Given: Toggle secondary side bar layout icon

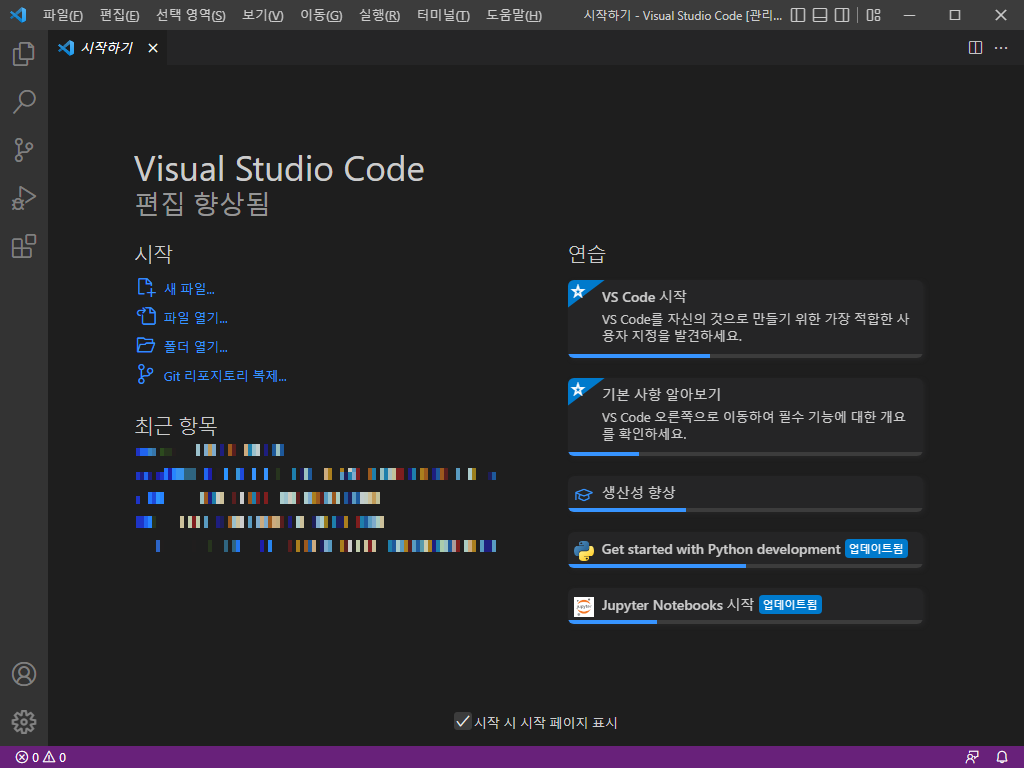Looking at the screenshot, I should coord(842,15).
